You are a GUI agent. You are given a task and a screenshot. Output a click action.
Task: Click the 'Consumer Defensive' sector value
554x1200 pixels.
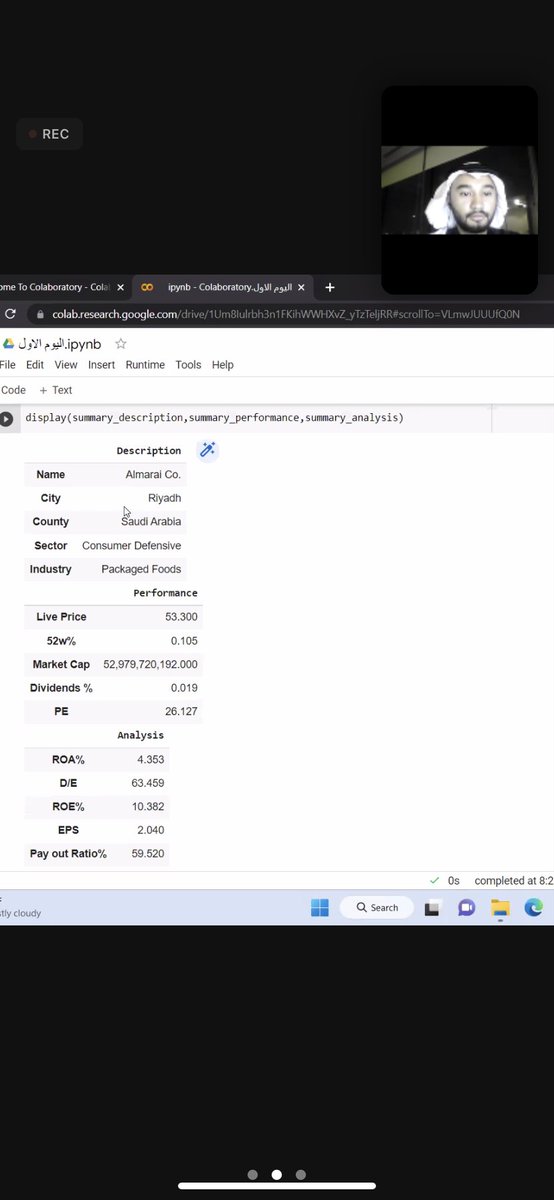point(132,546)
